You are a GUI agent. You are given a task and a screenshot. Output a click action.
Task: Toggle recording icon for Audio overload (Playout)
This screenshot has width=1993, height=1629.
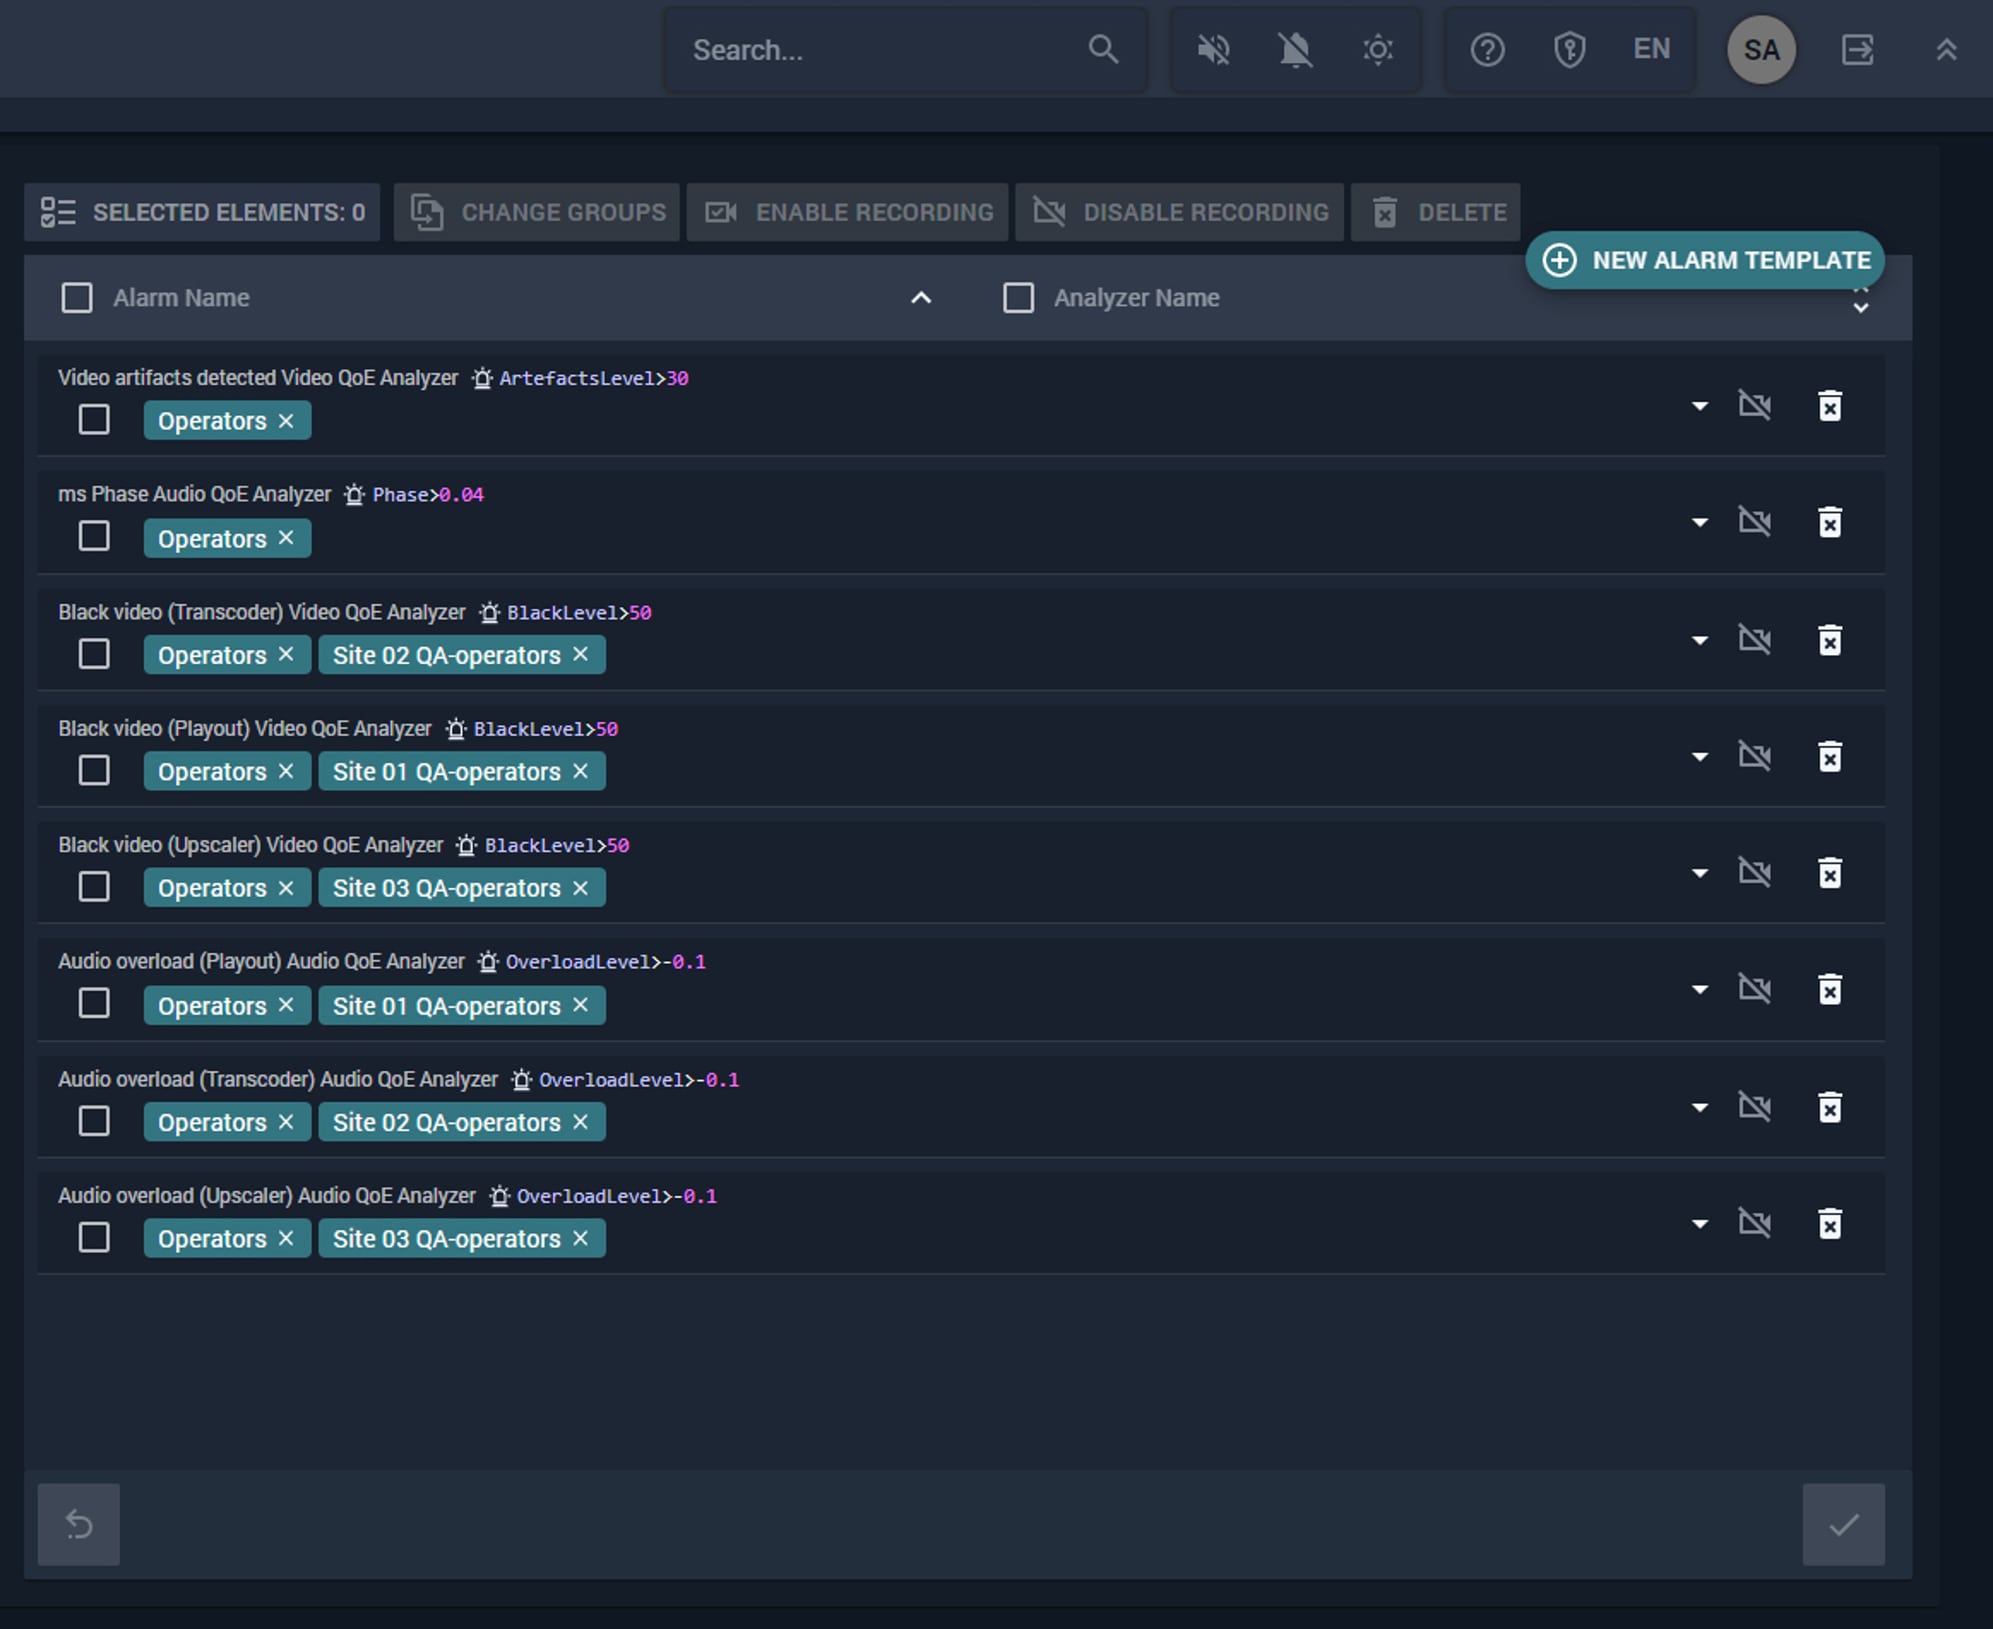pyautogui.click(x=1755, y=988)
